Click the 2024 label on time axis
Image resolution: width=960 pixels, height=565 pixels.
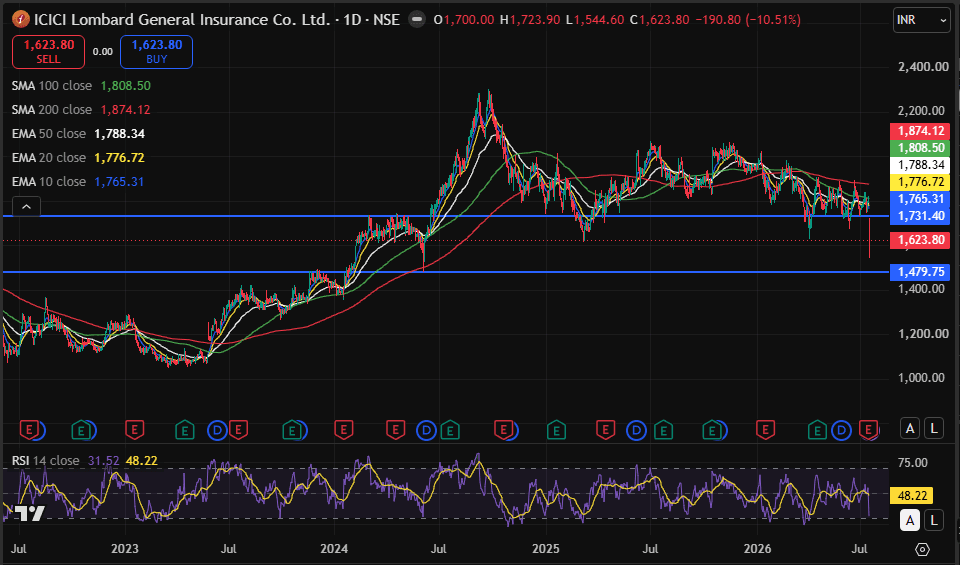tap(334, 548)
